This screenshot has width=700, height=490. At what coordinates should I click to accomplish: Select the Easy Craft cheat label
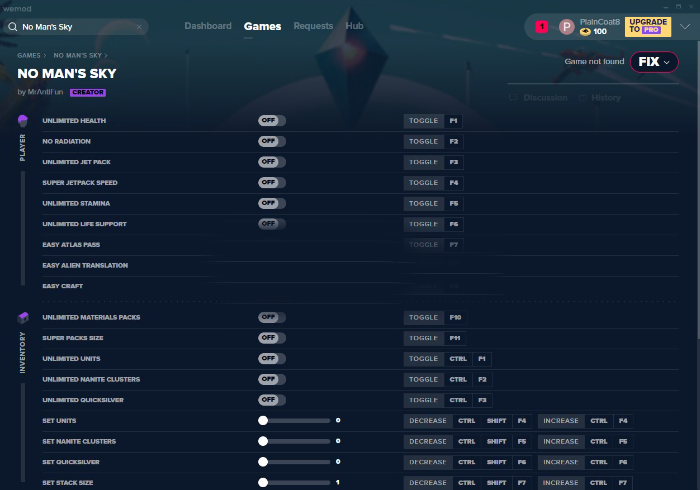pyautogui.click(x=62, y=286)
